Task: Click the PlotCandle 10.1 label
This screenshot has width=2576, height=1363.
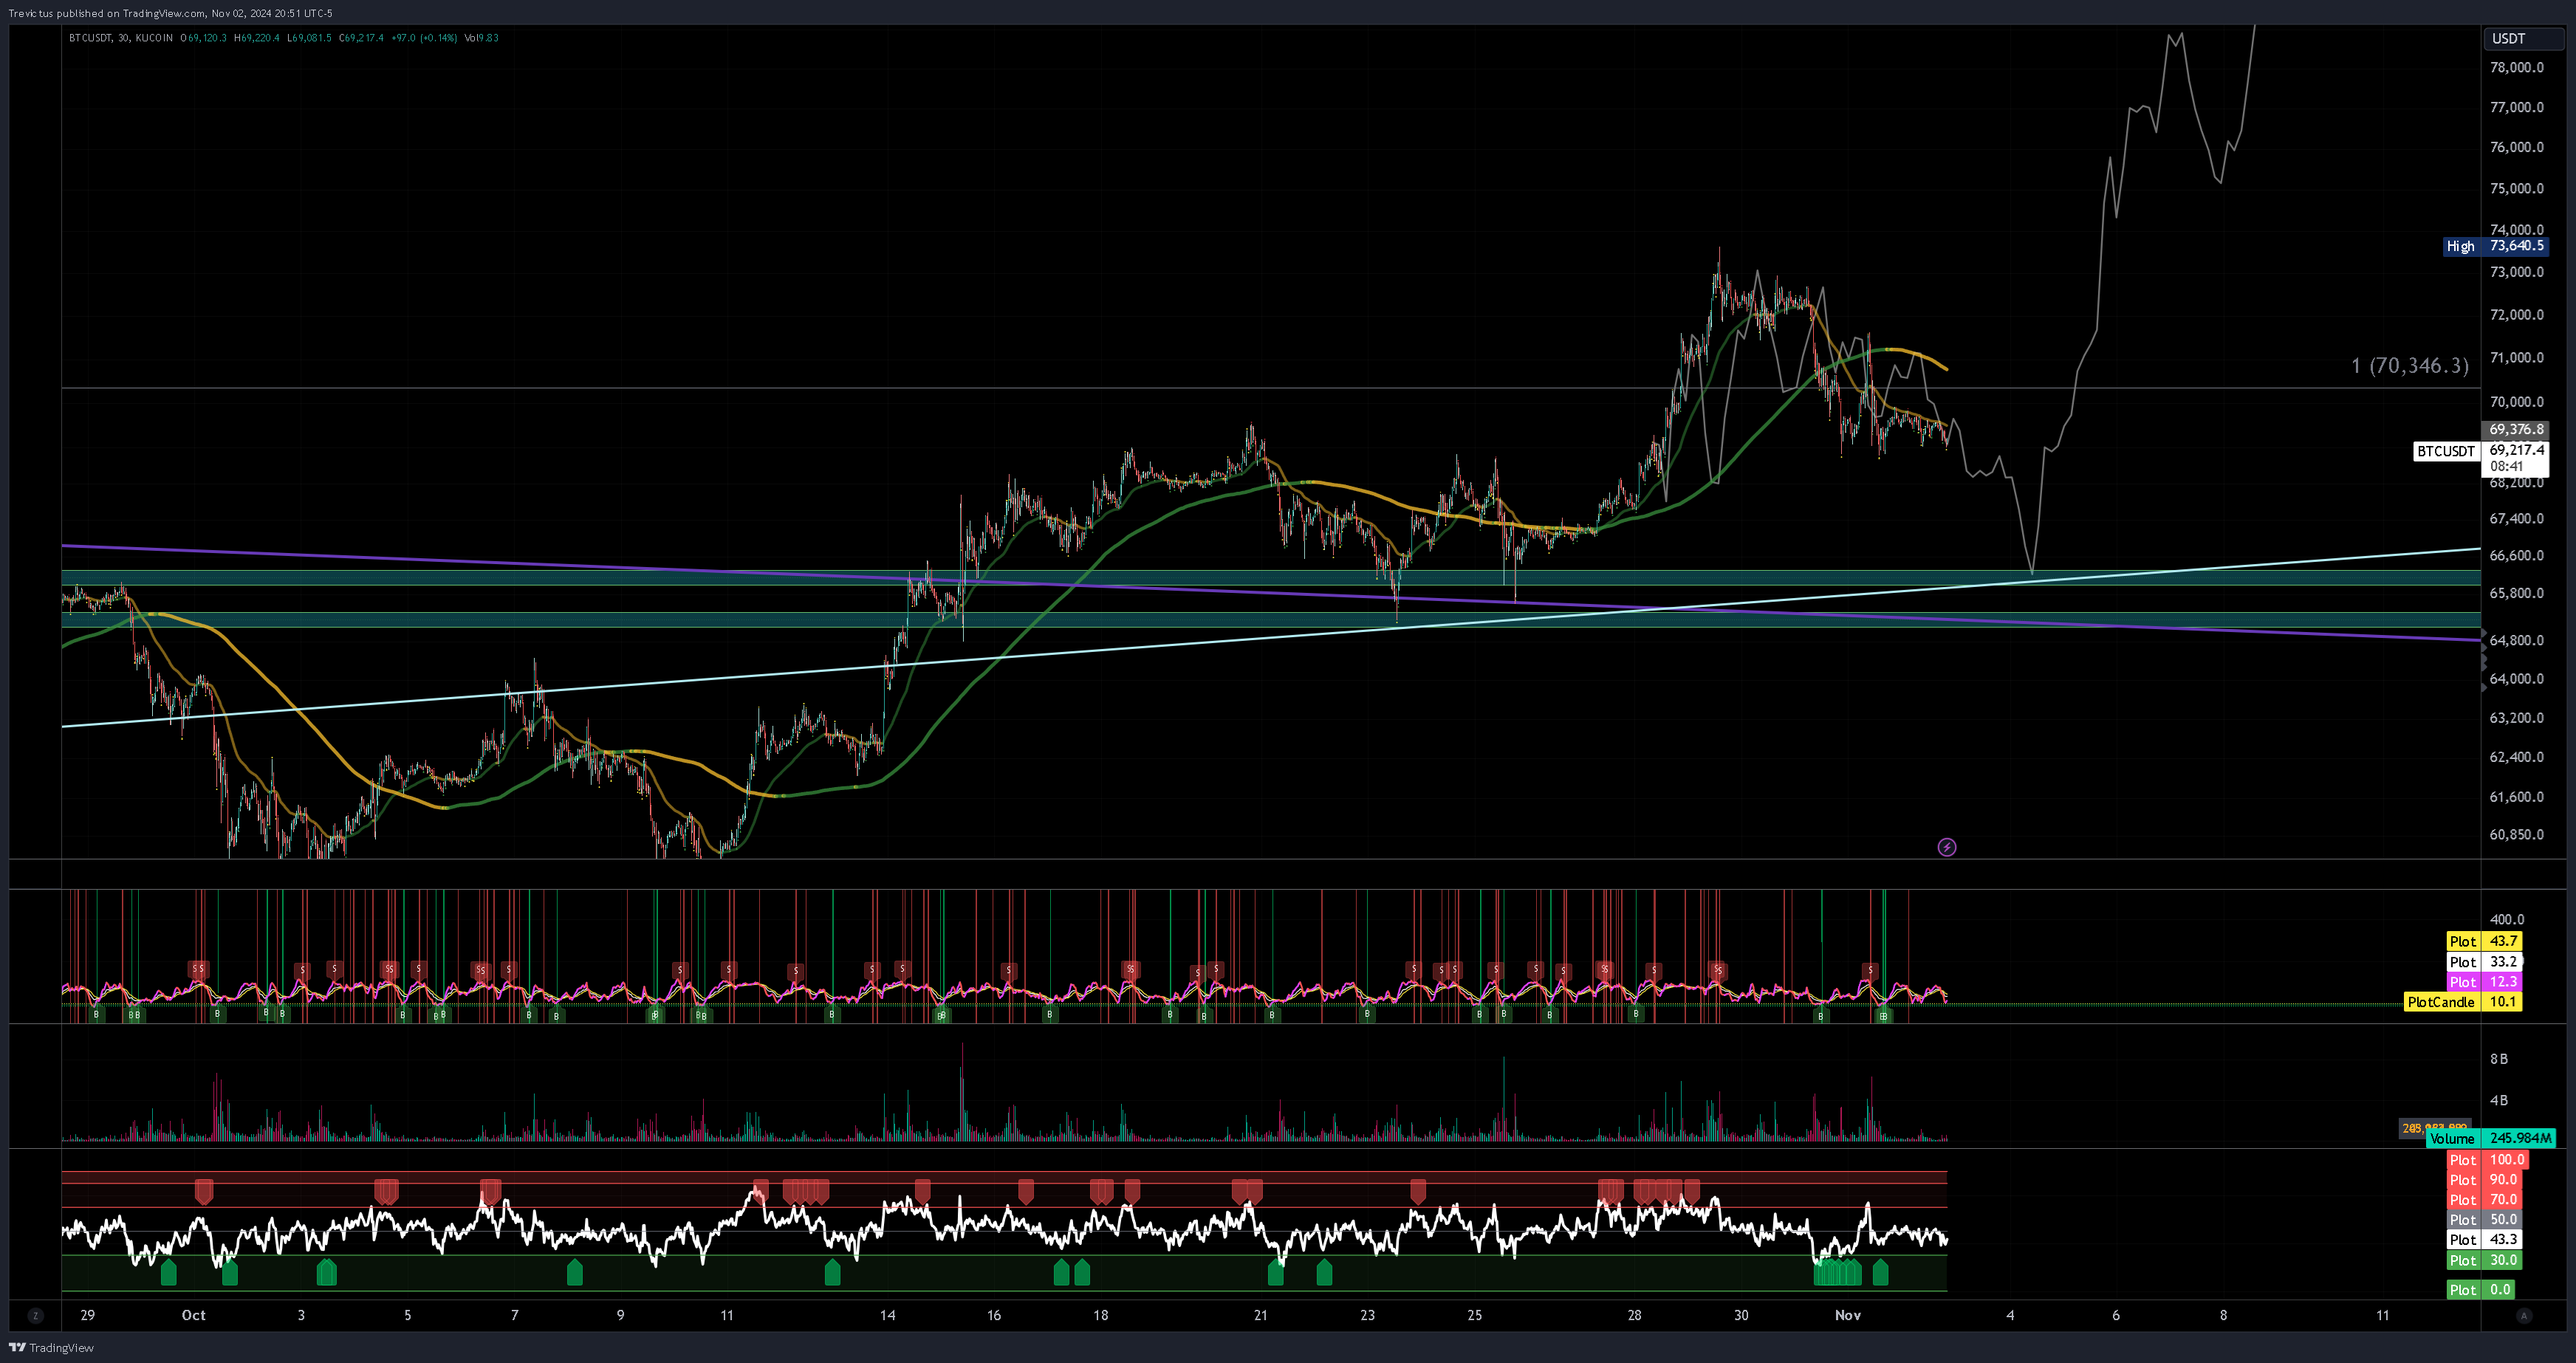Action: coord(2463,1001)
